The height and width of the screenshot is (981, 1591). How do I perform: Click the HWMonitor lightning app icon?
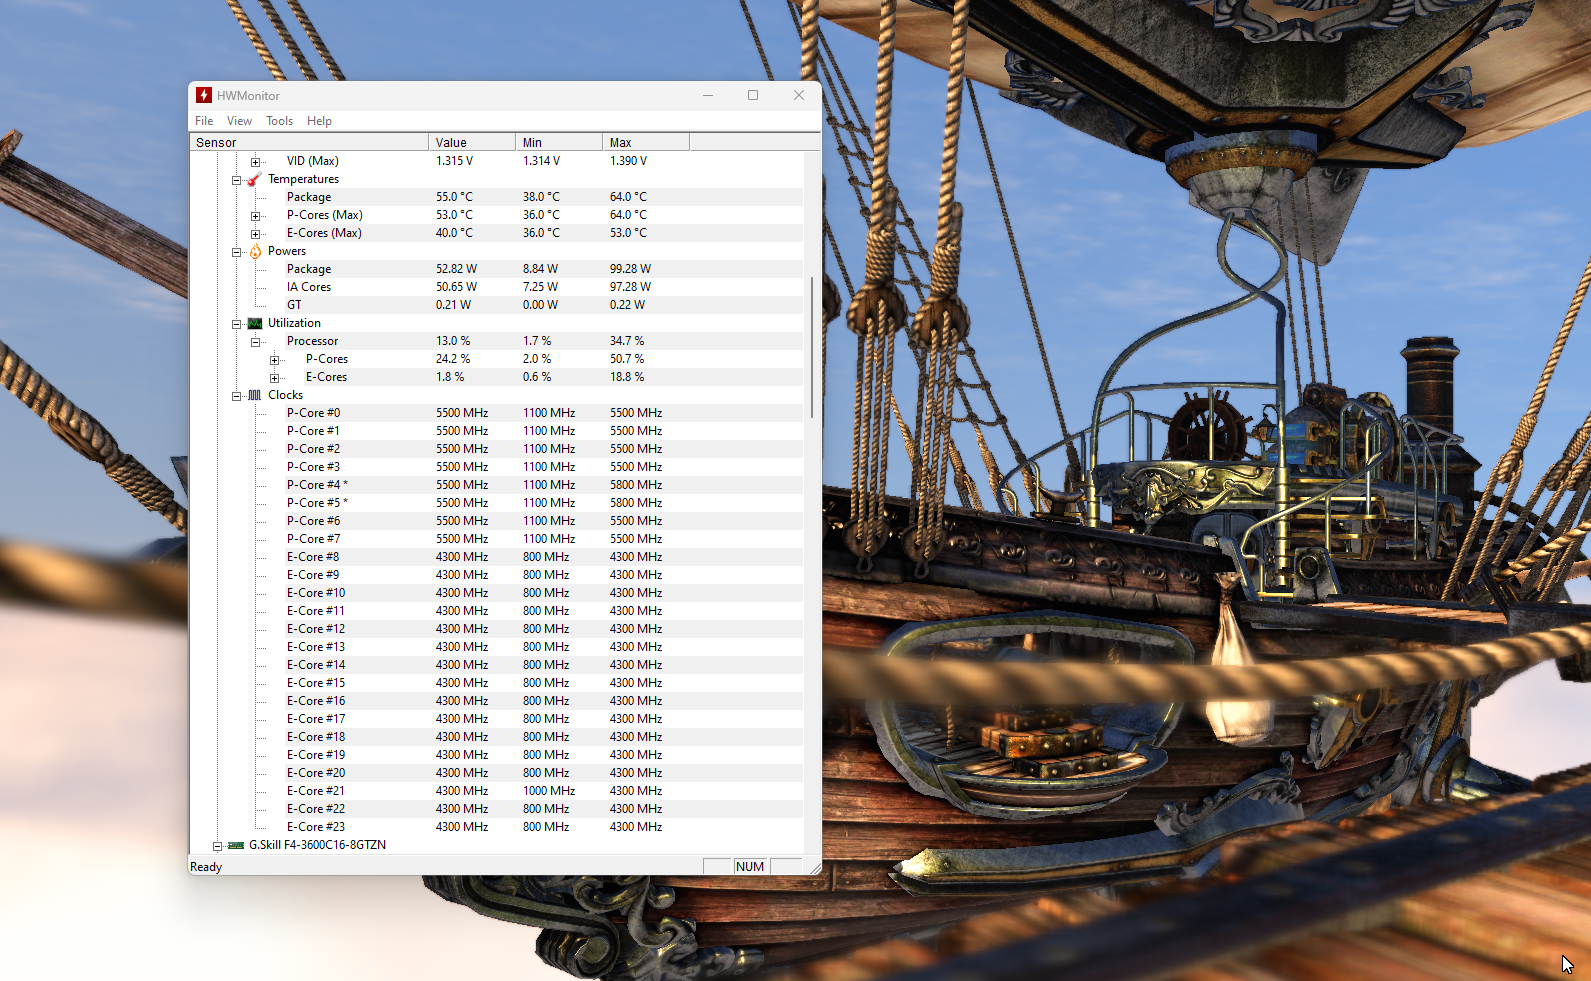204,95
